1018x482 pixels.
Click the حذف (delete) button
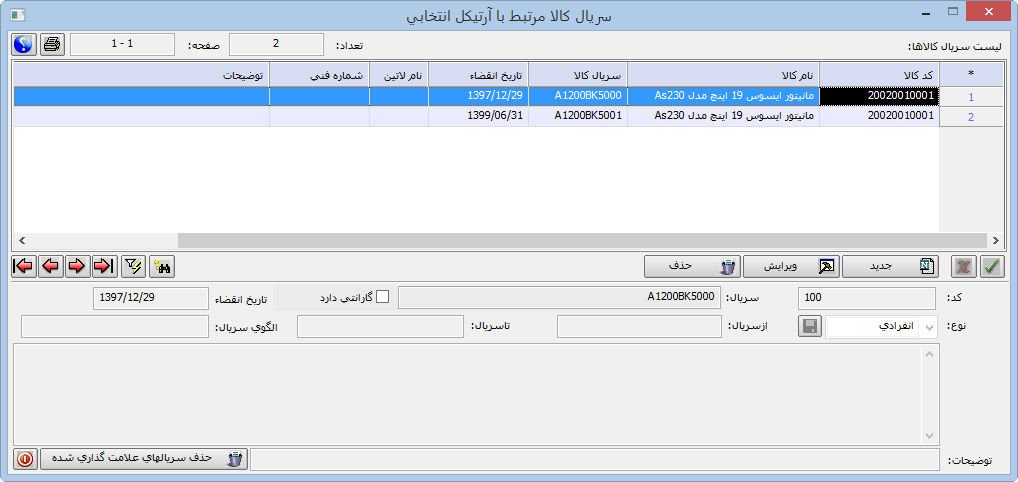[690, 266]
